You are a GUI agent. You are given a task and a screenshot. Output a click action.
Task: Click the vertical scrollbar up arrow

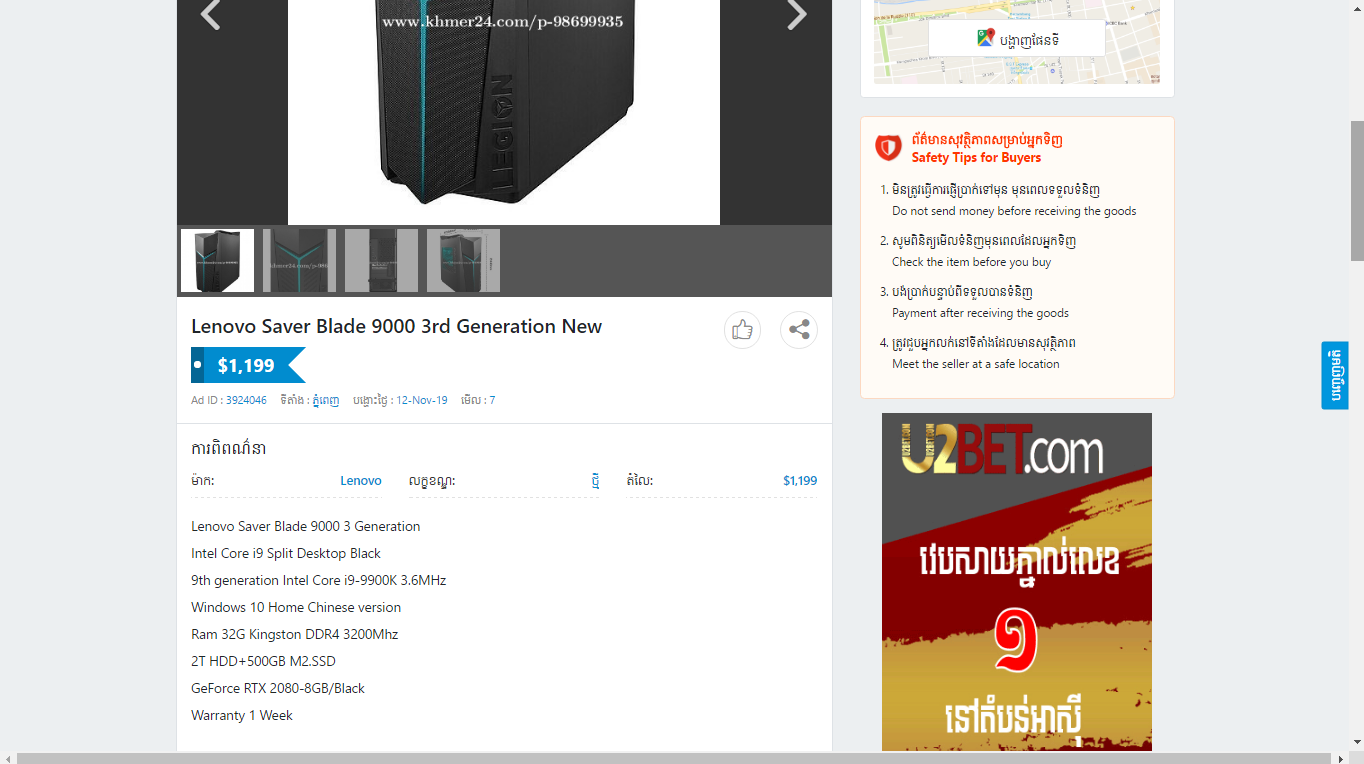1357,7
